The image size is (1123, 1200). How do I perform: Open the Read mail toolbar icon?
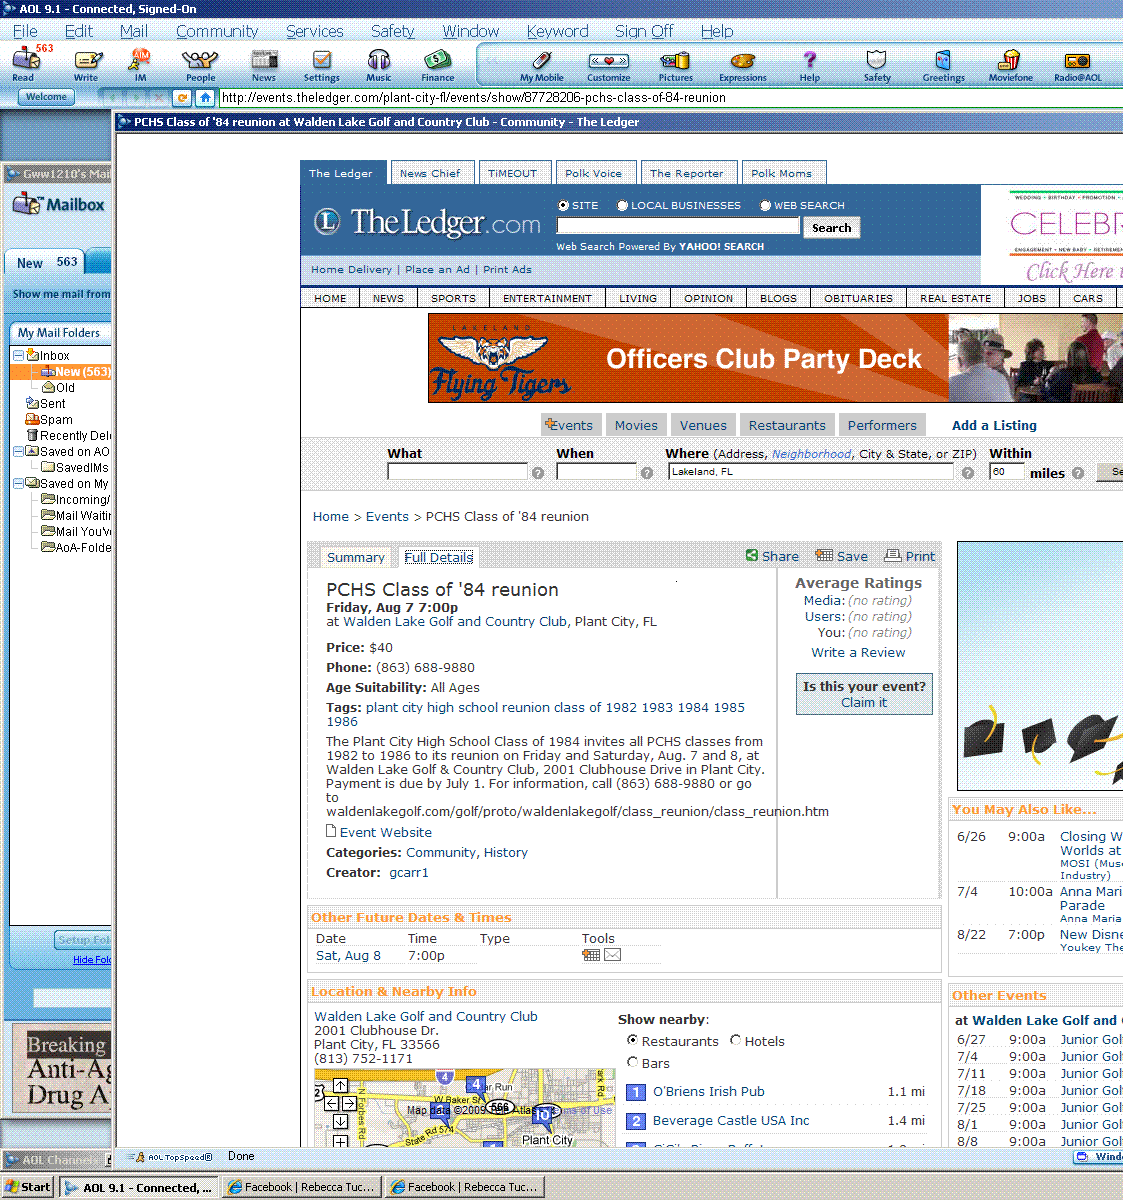coord(24,64)
